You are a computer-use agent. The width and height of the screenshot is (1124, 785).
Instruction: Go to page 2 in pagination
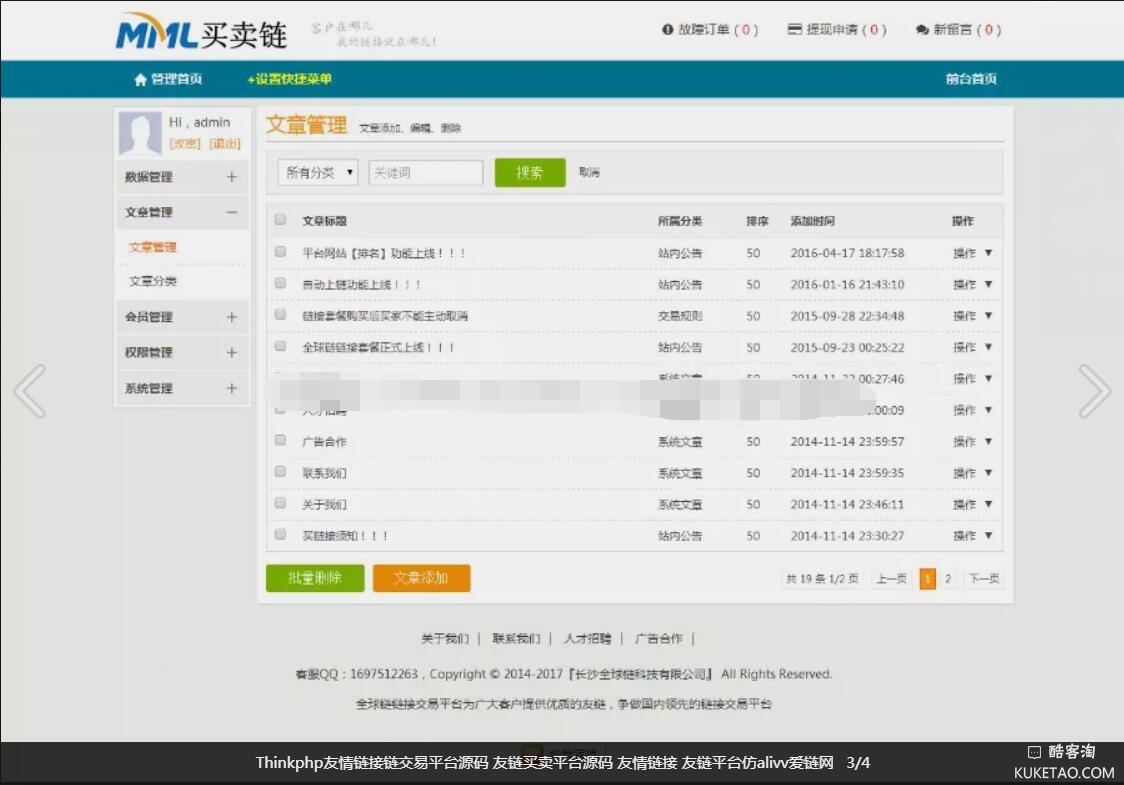948,579
